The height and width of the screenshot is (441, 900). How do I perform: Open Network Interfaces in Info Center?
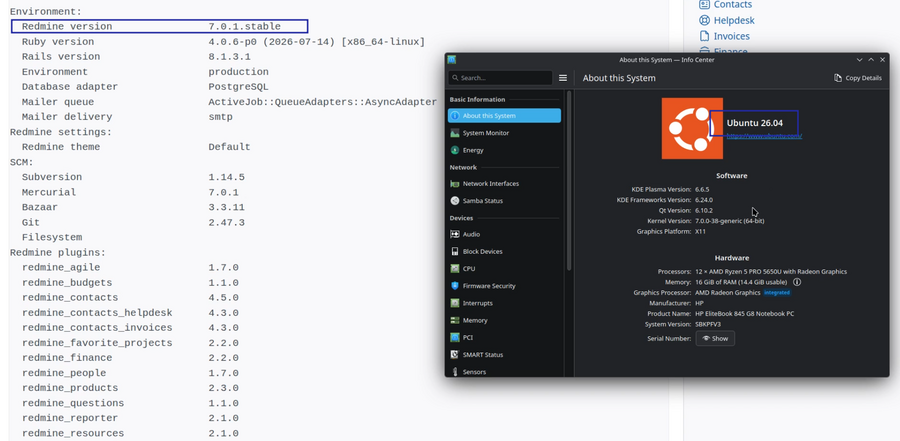tap(505, 184)
